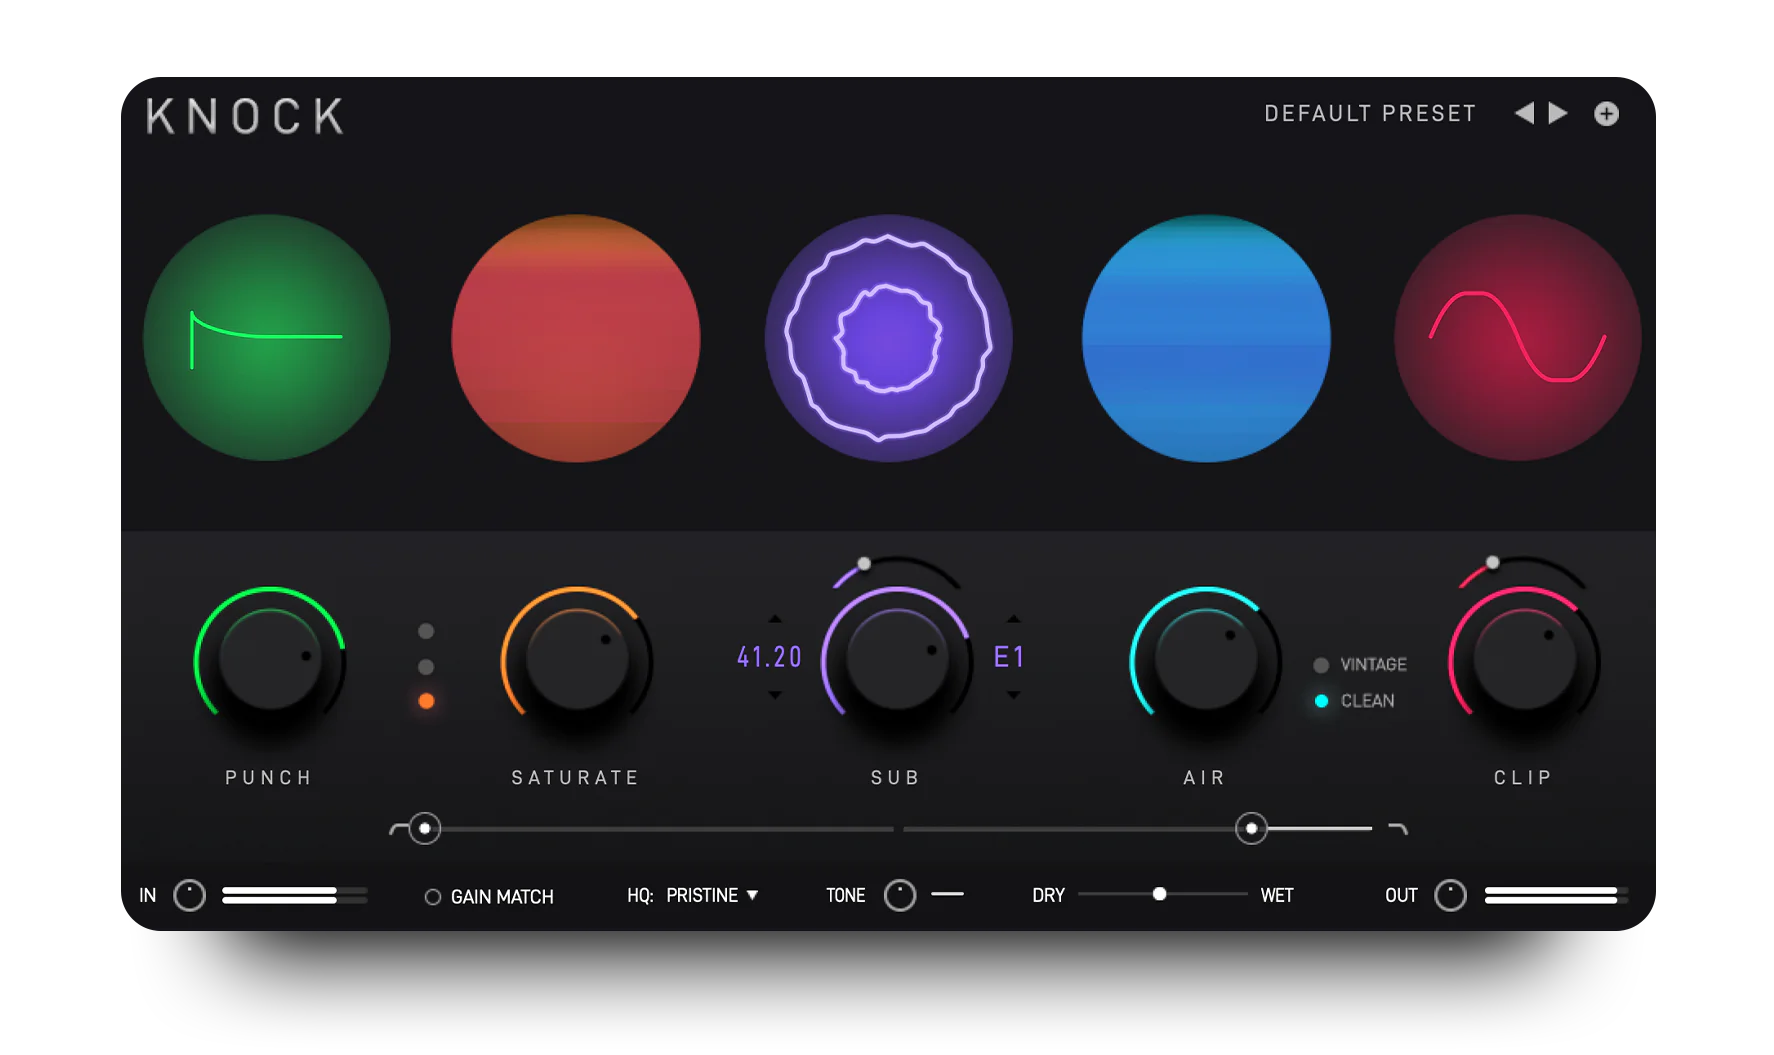Open the Default Preset menu
Screen dimensions: 1774x1055
[x=1369, y=114]
